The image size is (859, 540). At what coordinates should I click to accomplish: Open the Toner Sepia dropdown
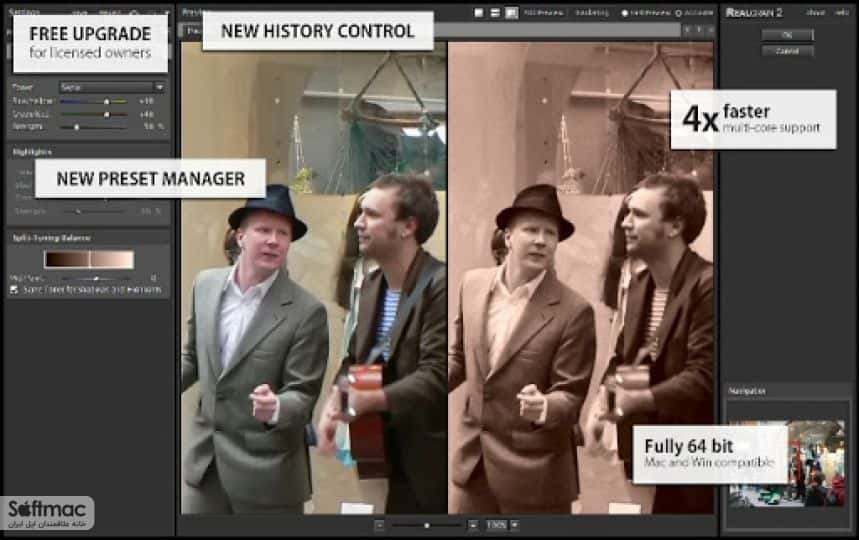112,87
